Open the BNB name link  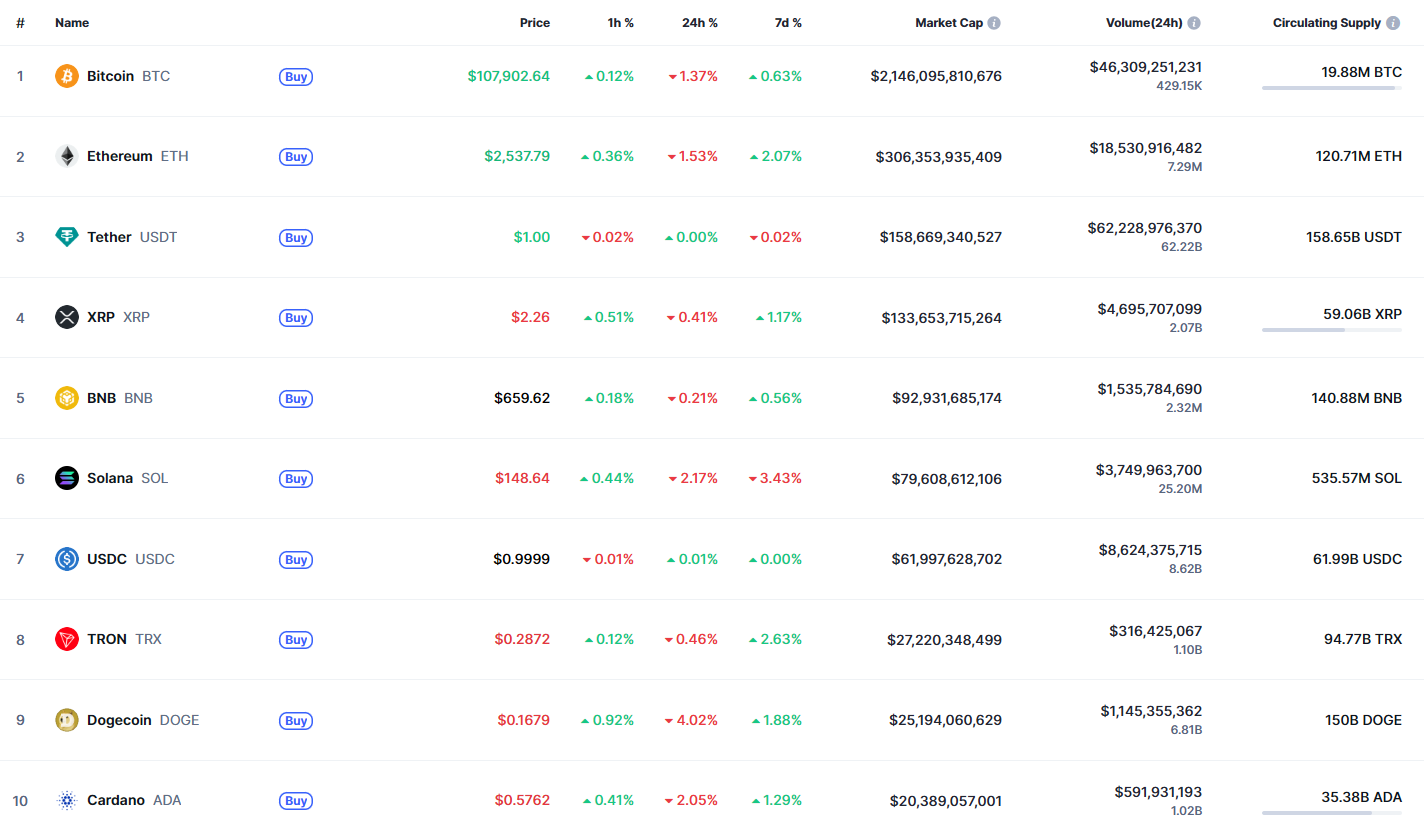click(120, 398)
